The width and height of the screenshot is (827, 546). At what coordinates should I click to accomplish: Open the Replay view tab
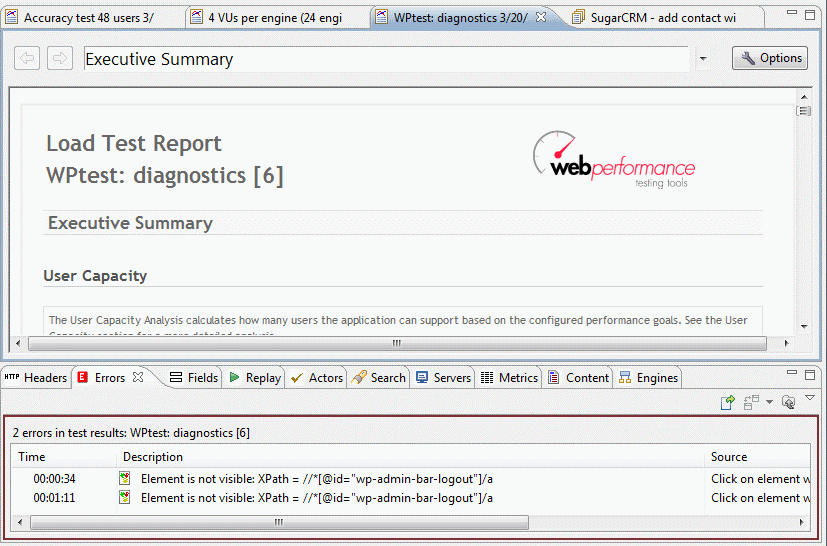(255, 378)
